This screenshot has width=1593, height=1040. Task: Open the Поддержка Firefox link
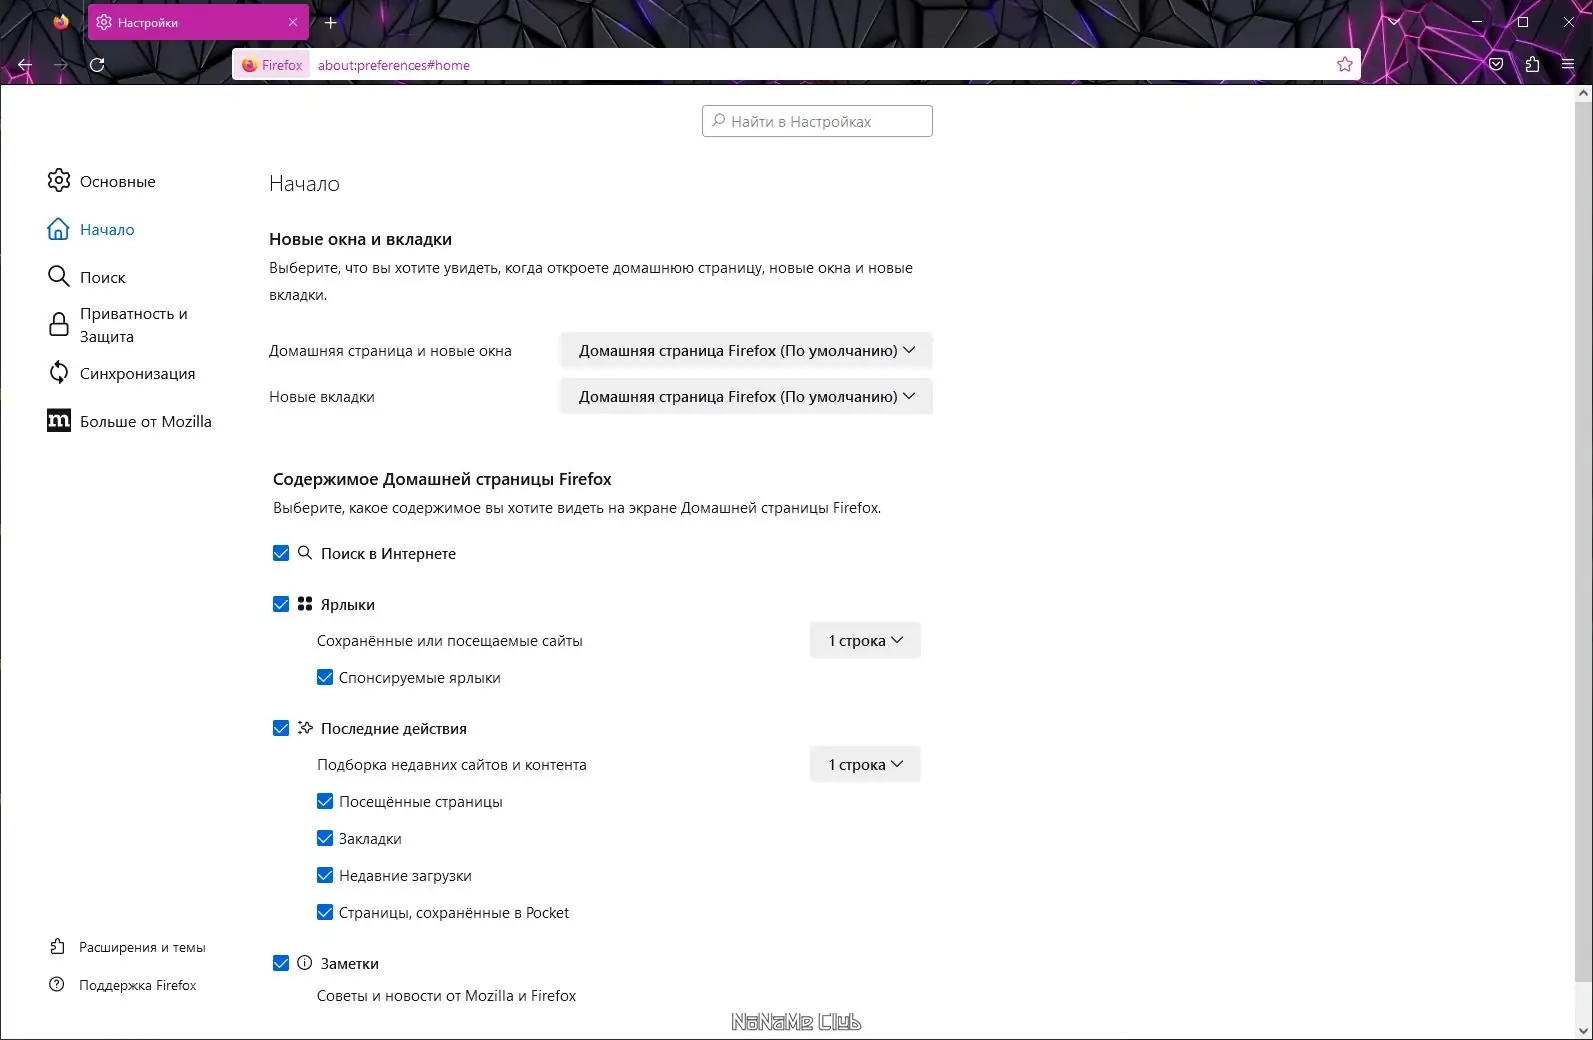pos(137,985)
